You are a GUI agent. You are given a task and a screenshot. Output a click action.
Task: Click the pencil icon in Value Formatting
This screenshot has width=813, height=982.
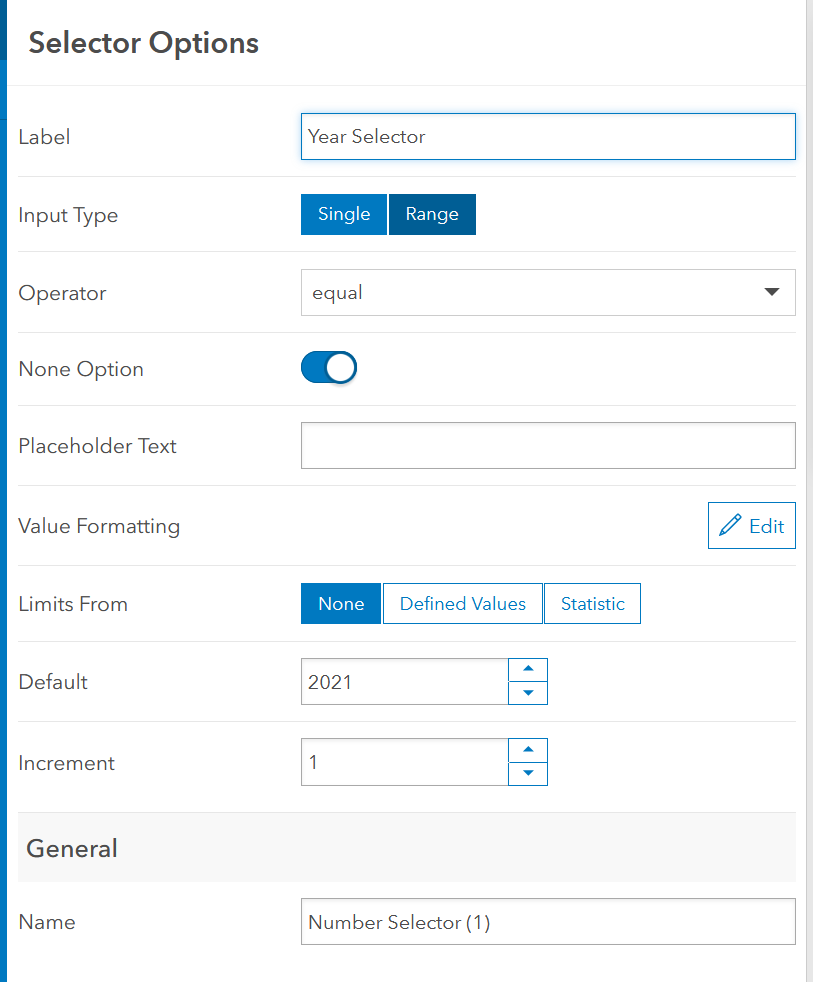coord(730,525)
